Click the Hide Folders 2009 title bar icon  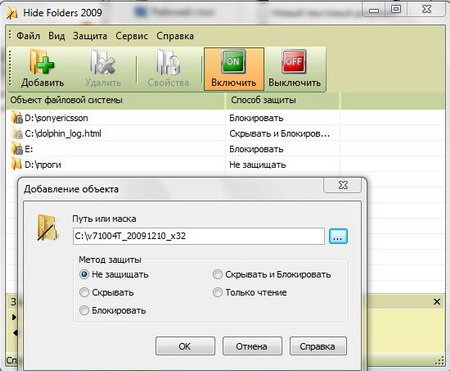tap(12, 13)
